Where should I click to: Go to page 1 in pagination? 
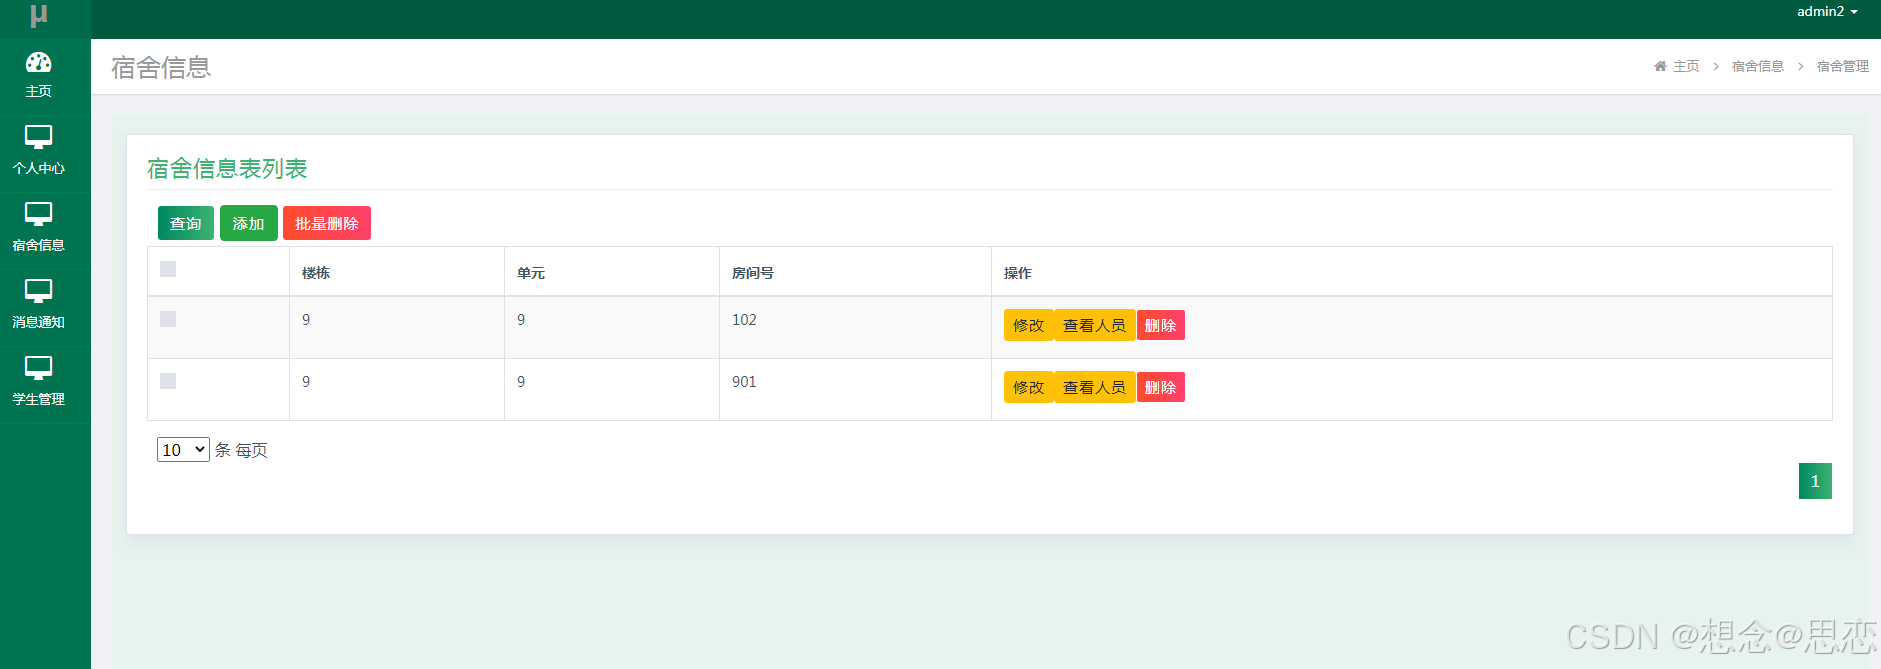click(1815, 481)
